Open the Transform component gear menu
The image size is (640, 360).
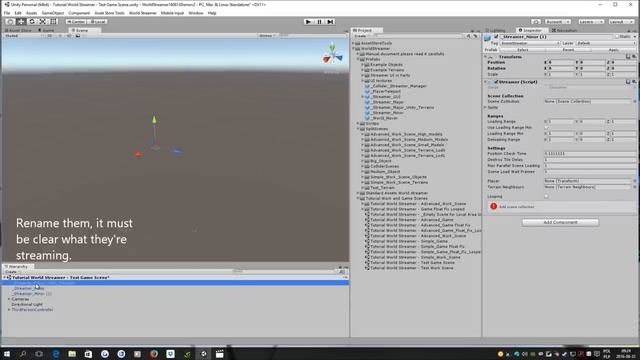(634, 57)
